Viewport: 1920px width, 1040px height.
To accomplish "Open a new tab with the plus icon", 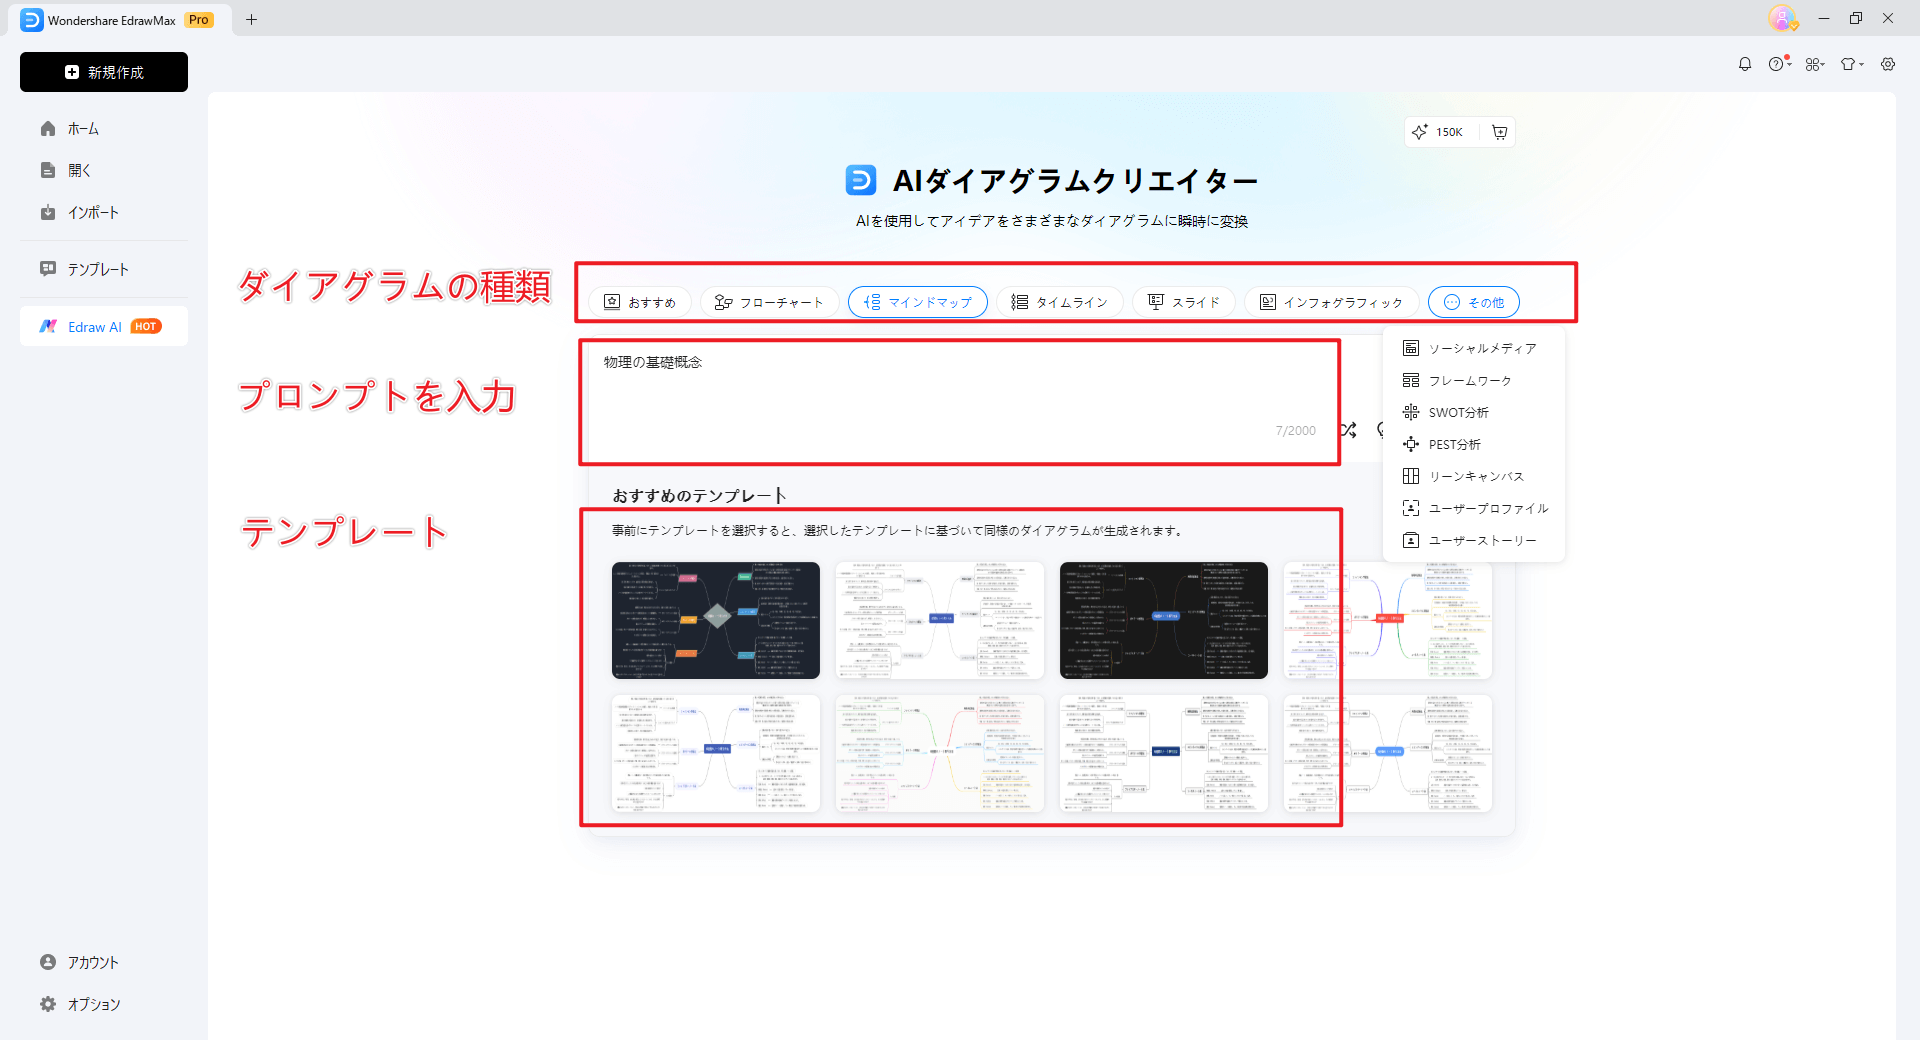I will tap(251, 19).
